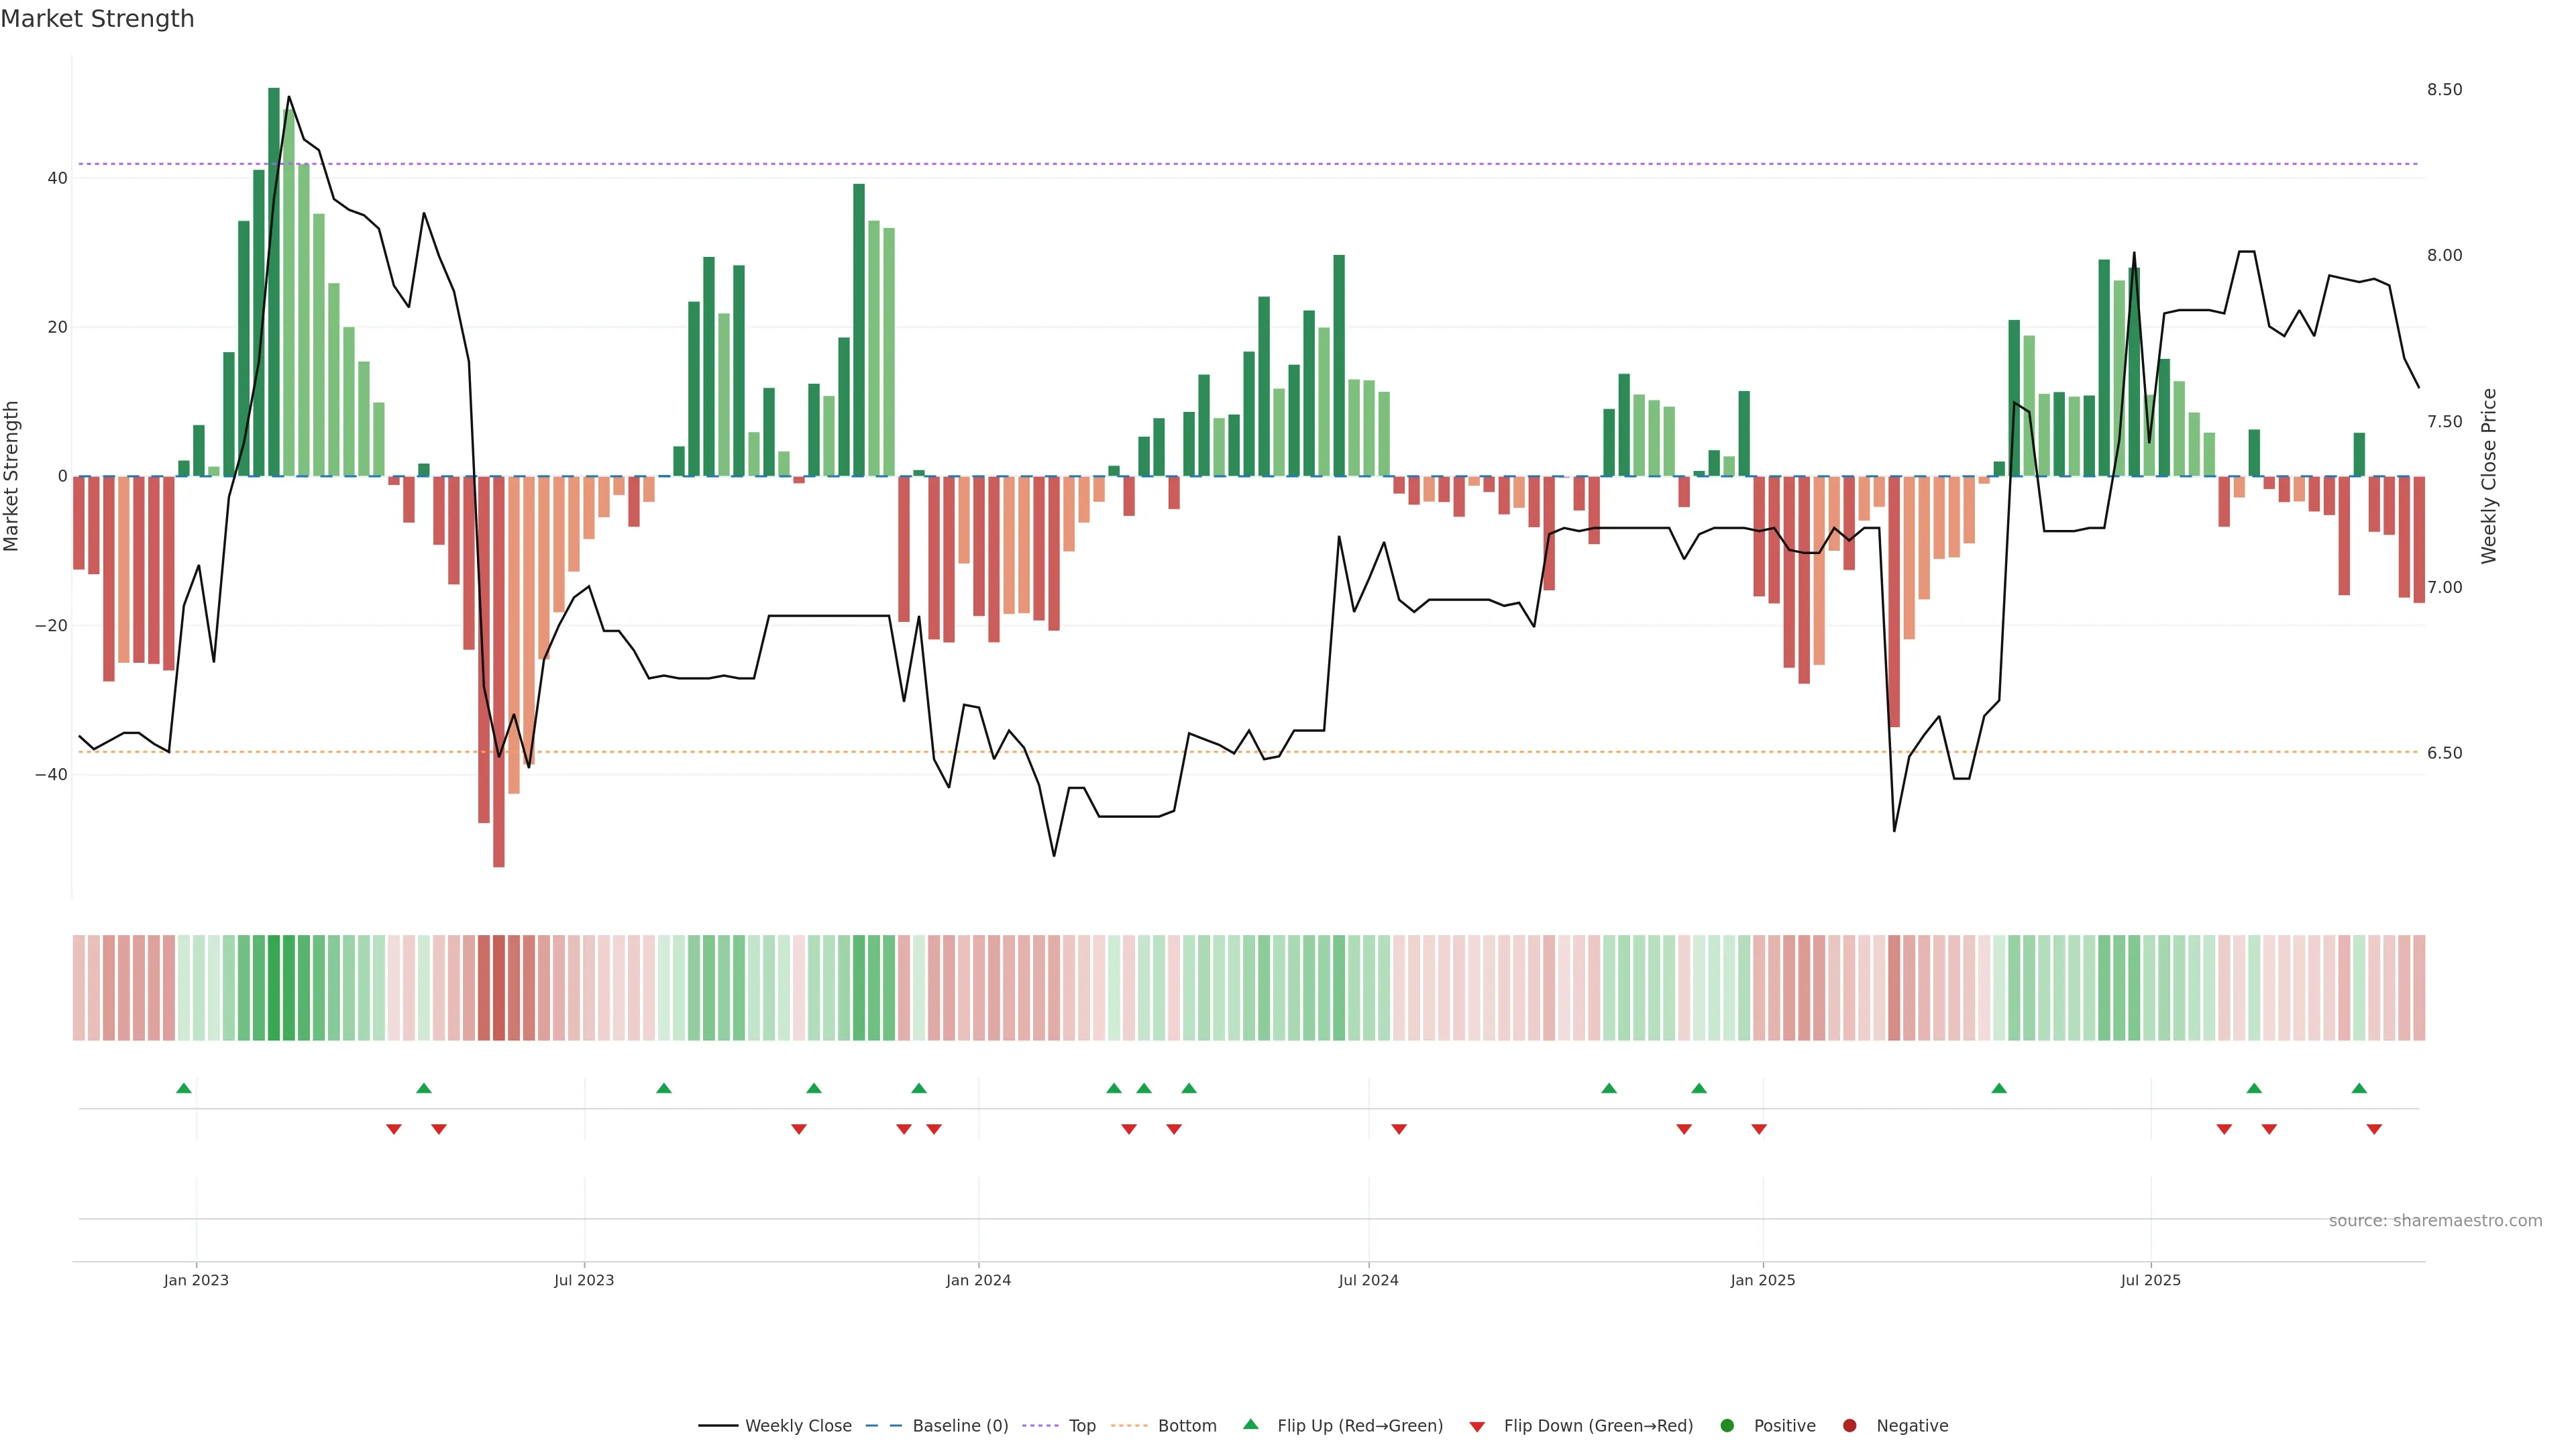The image size is (2576, 1449).
Task: Click the green Positive circle legend icon
Action: click(x=1727, y=1426)
